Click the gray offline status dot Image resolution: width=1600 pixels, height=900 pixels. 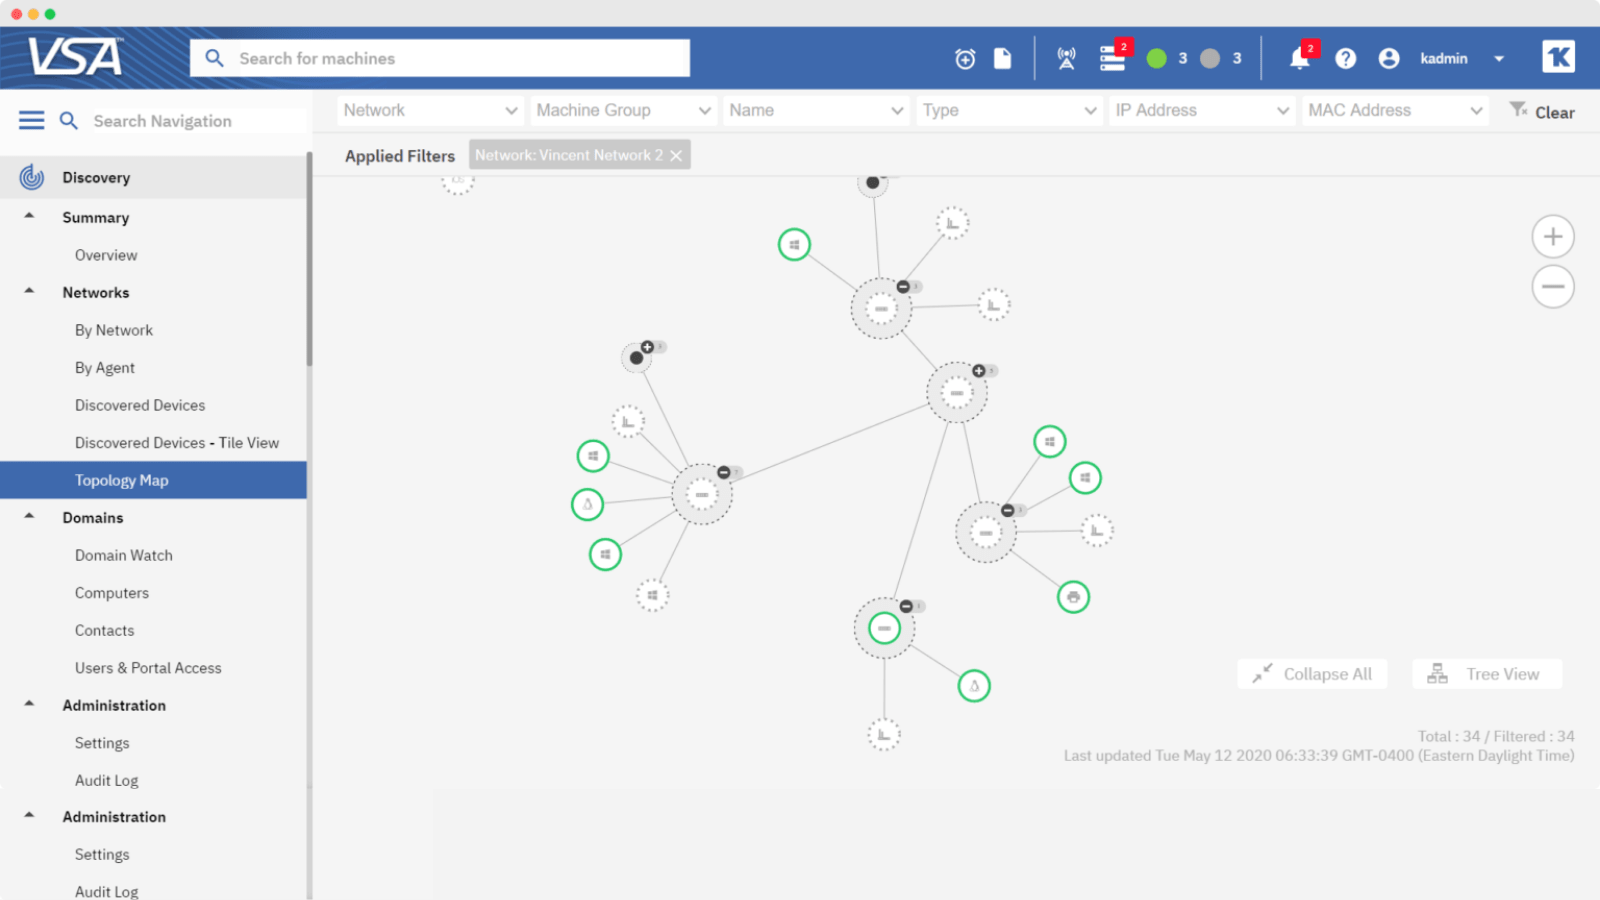[x=1210, y=58]
